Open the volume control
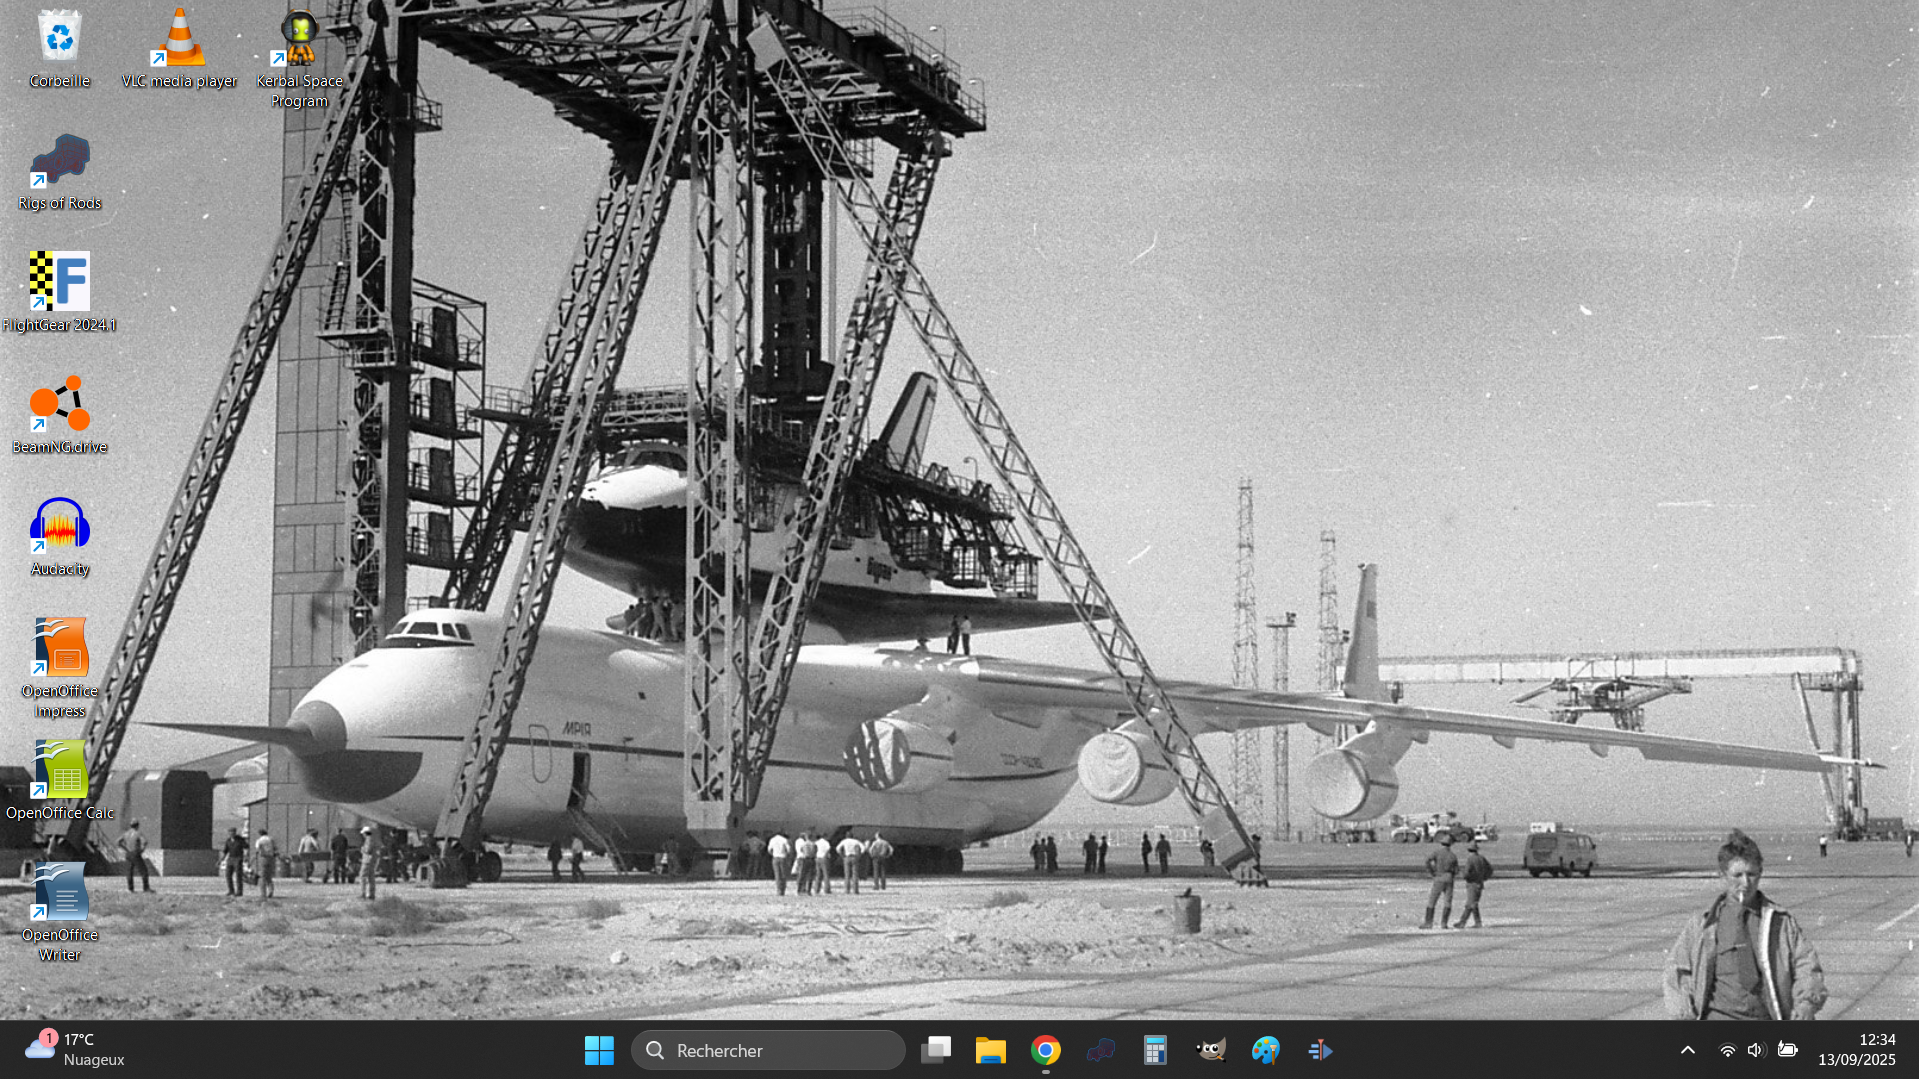Screen dimensions: 1919x1079 pyautogui.click(x=1756, y=1050)
